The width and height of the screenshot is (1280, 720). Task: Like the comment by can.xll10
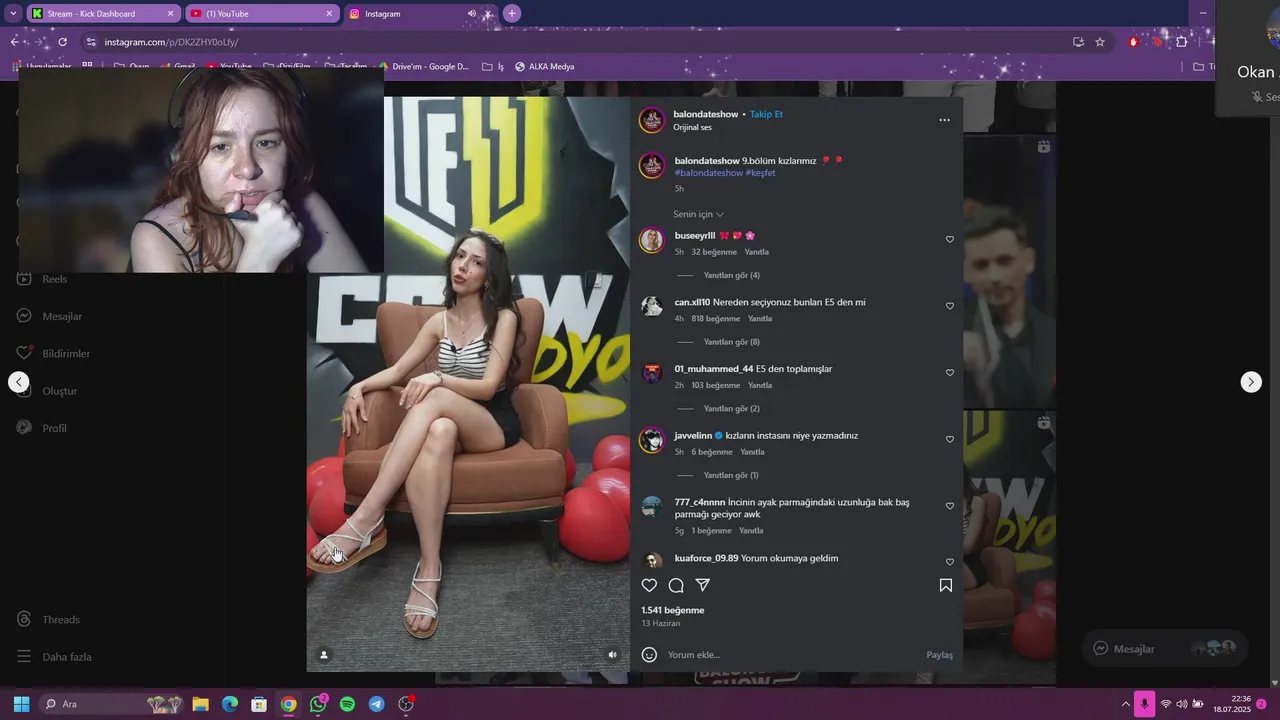tap(950, 306)
